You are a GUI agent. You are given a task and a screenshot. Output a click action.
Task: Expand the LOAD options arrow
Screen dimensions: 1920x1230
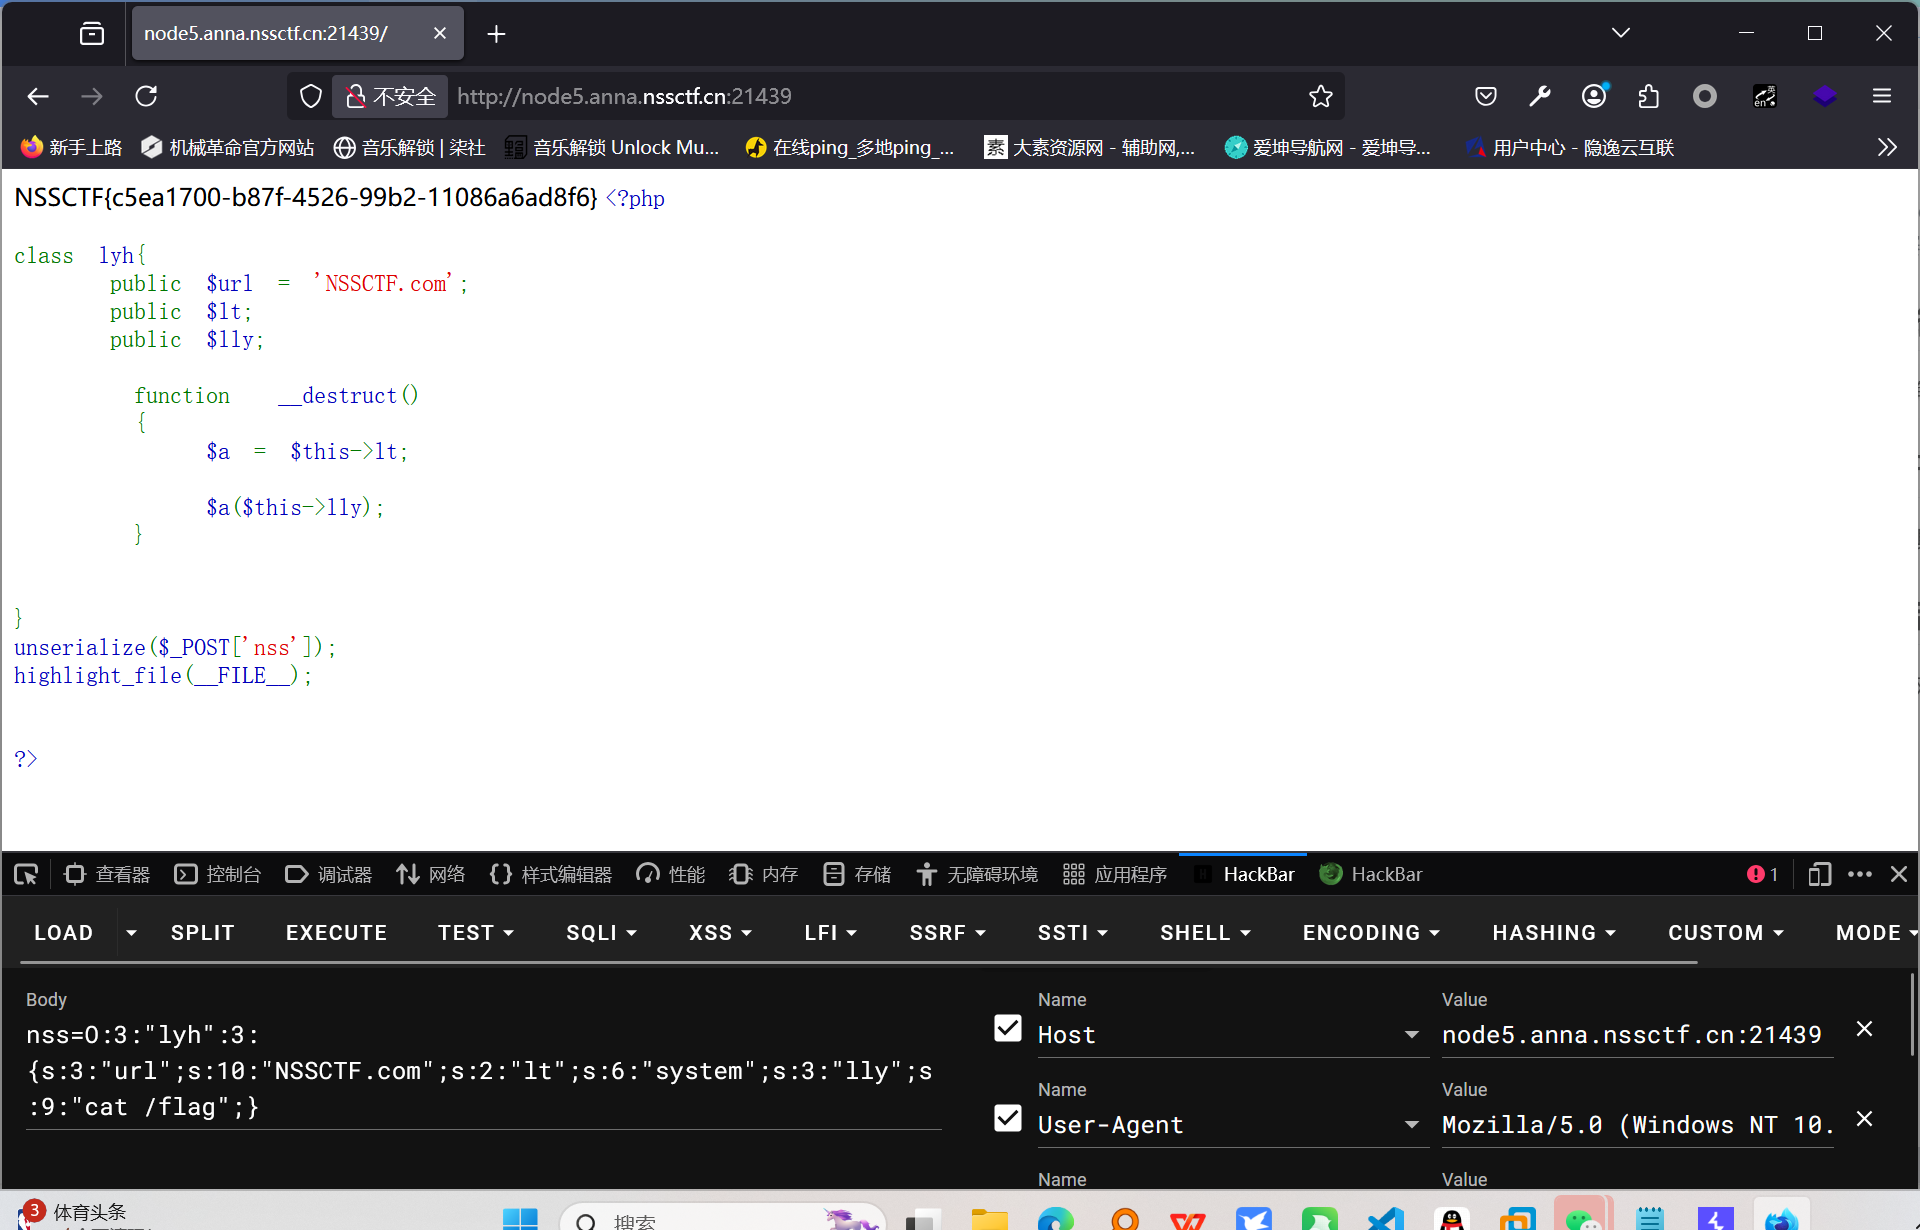tap(131, 933)
